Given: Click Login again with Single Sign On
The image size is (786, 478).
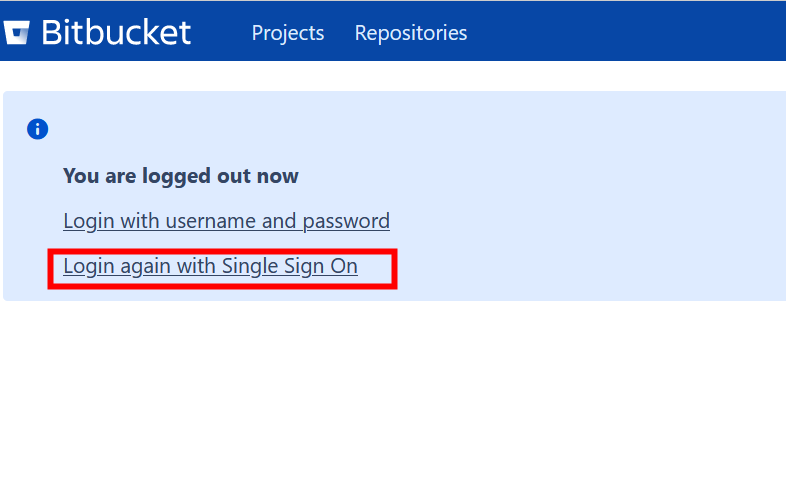Looking at the screenshot, I should click(210, 267).
